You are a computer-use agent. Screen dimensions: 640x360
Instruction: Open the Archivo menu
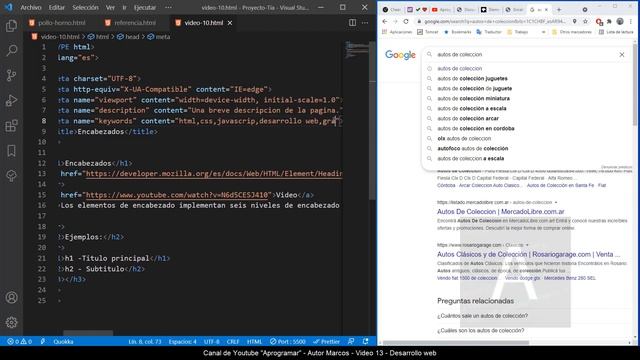point(31,7)
